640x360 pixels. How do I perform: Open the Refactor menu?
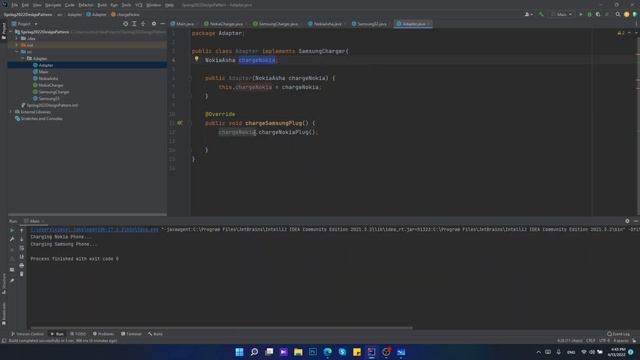(x=86, y=5)
